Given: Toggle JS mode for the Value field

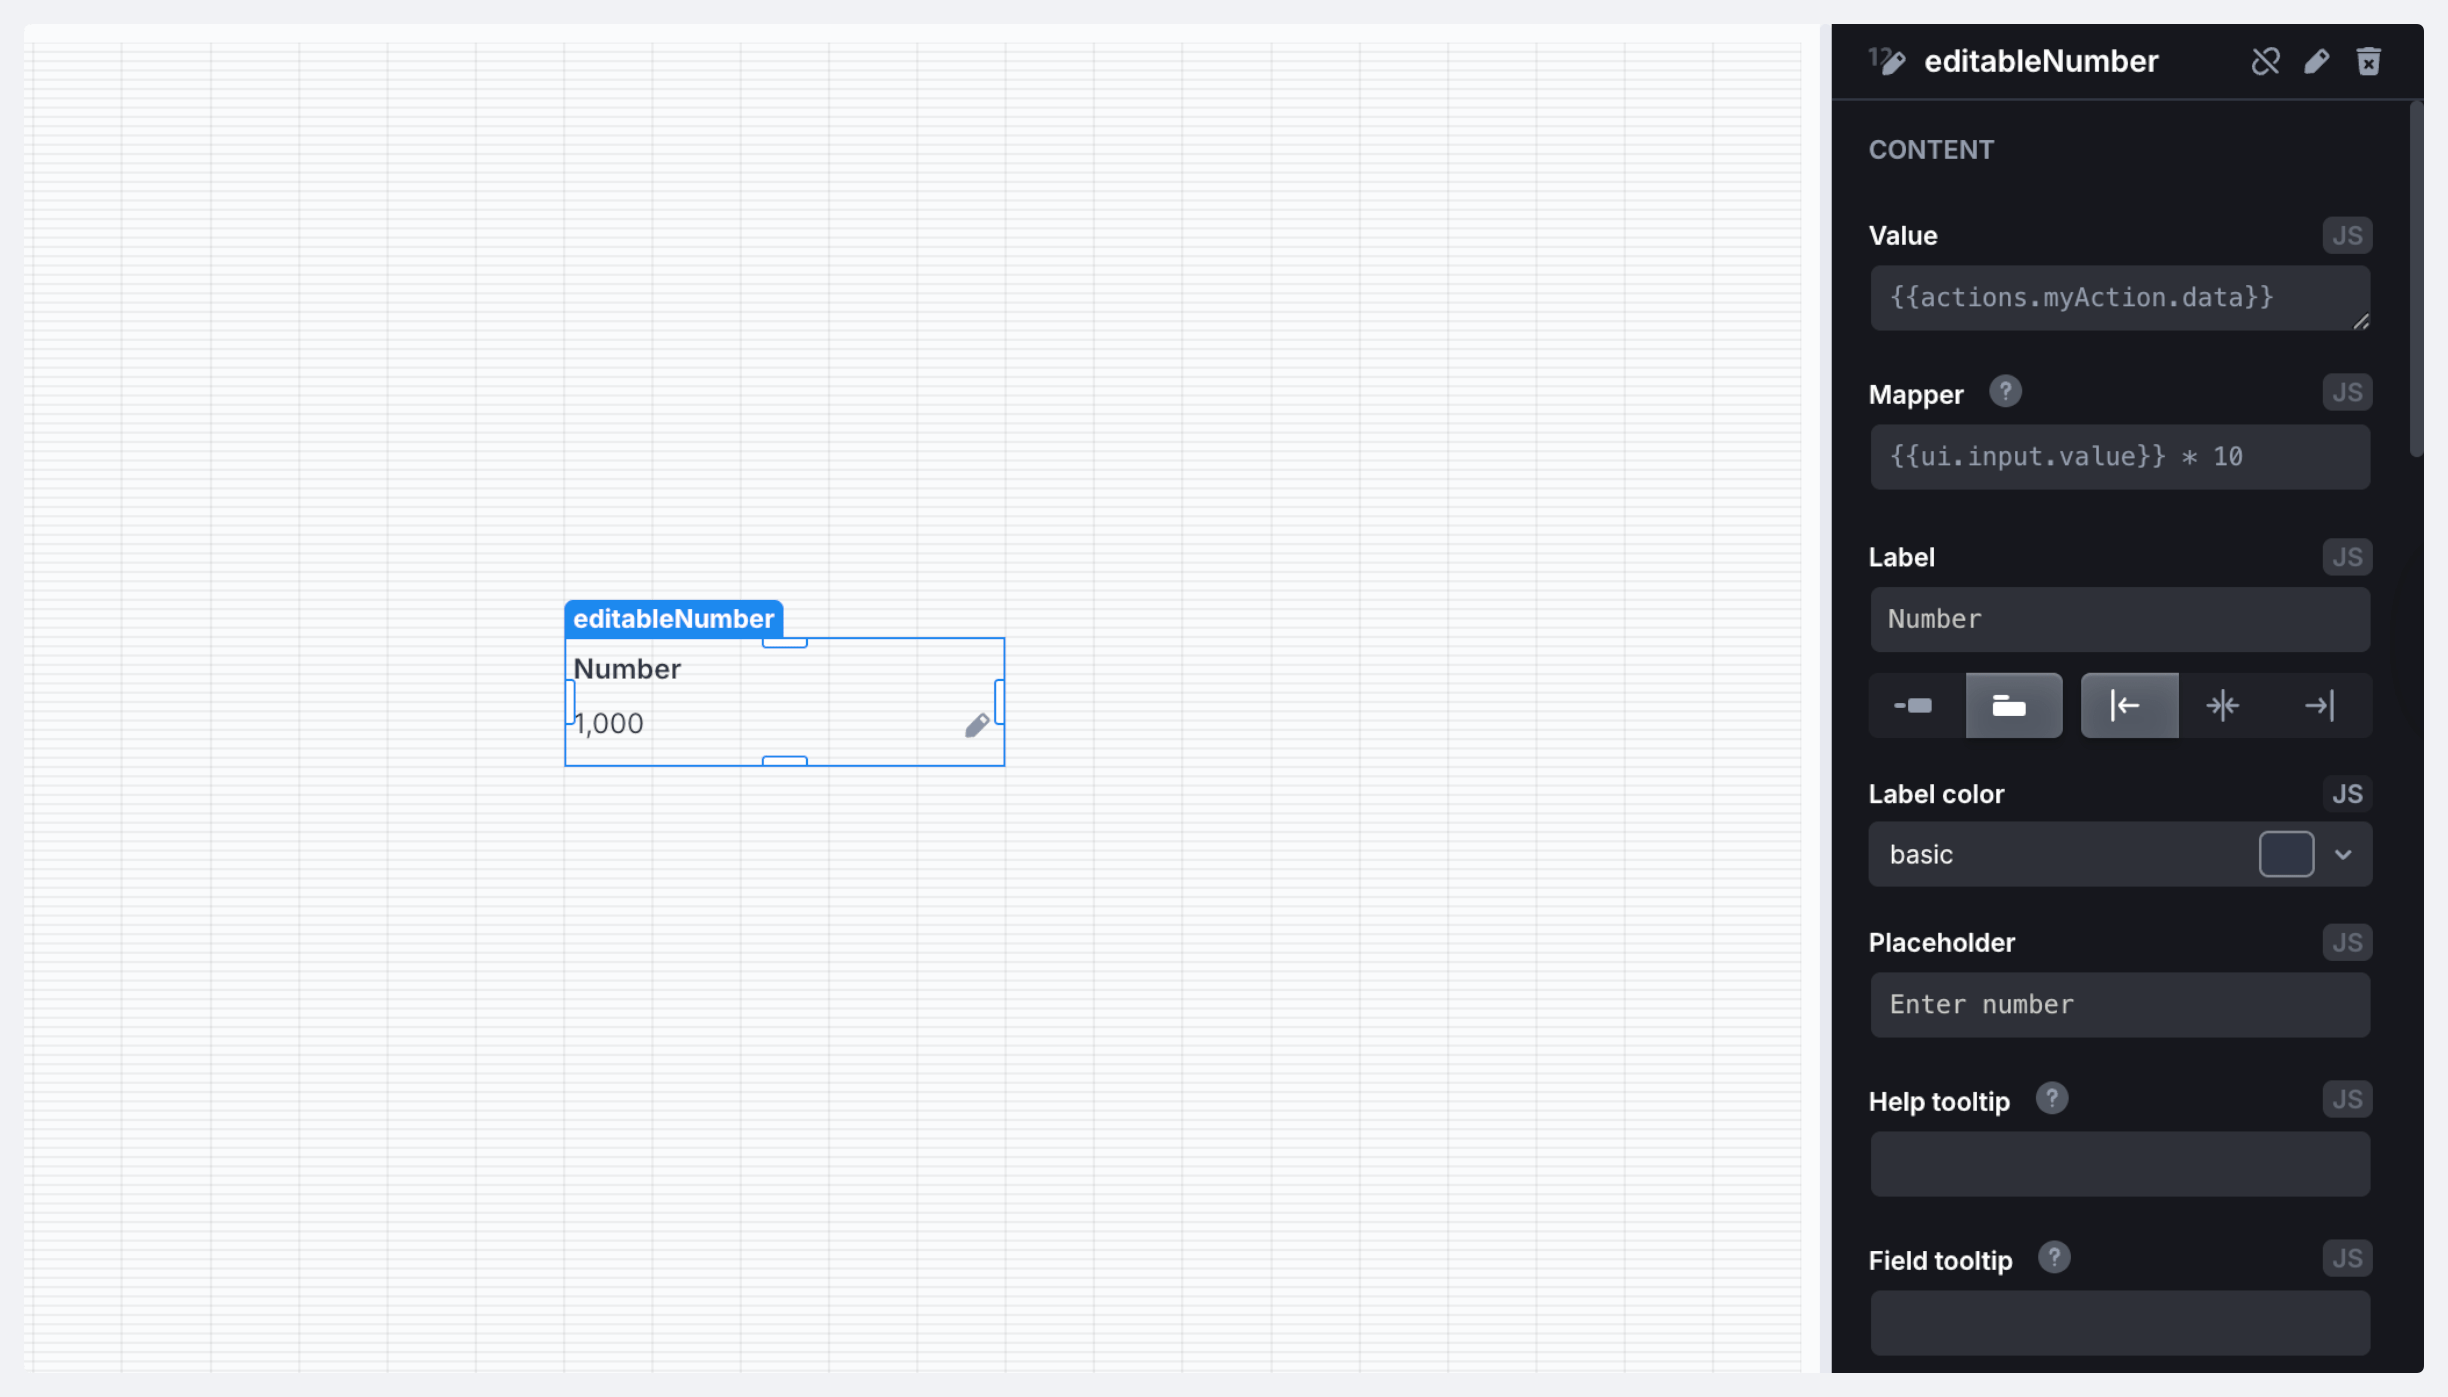Looking at the screenshot, I should click(2346, 236).
